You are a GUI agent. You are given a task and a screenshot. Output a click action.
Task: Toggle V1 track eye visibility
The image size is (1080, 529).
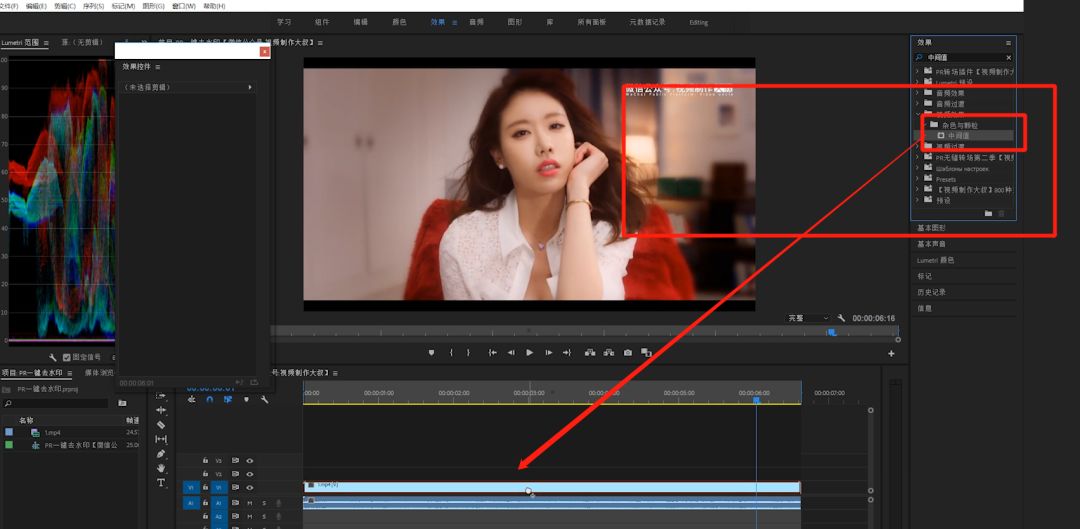pos(249,488)
